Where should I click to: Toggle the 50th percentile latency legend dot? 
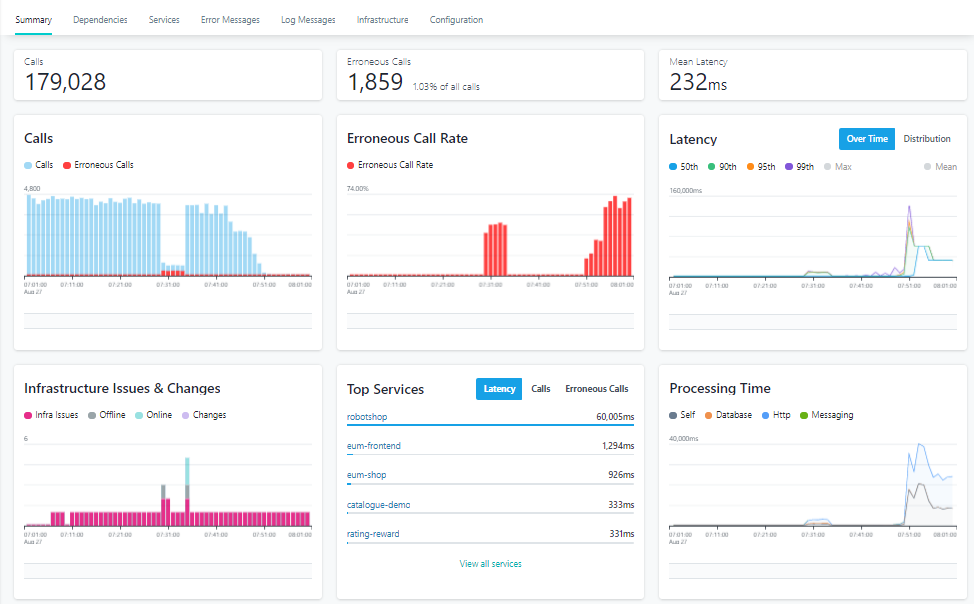point(673,167)
